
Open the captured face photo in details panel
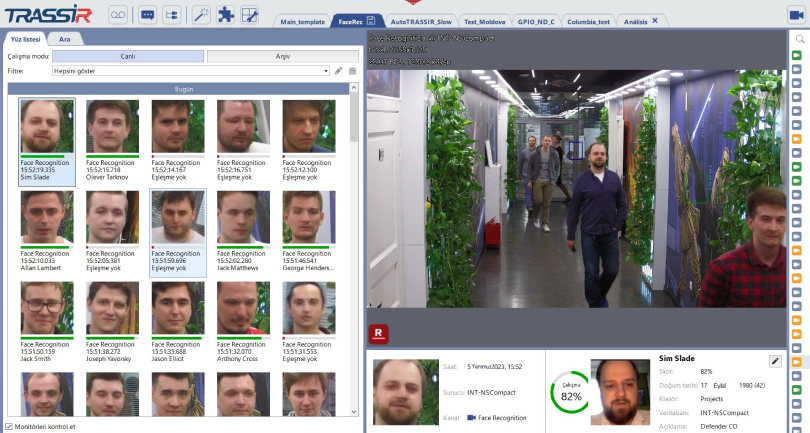tap(406, 392)
